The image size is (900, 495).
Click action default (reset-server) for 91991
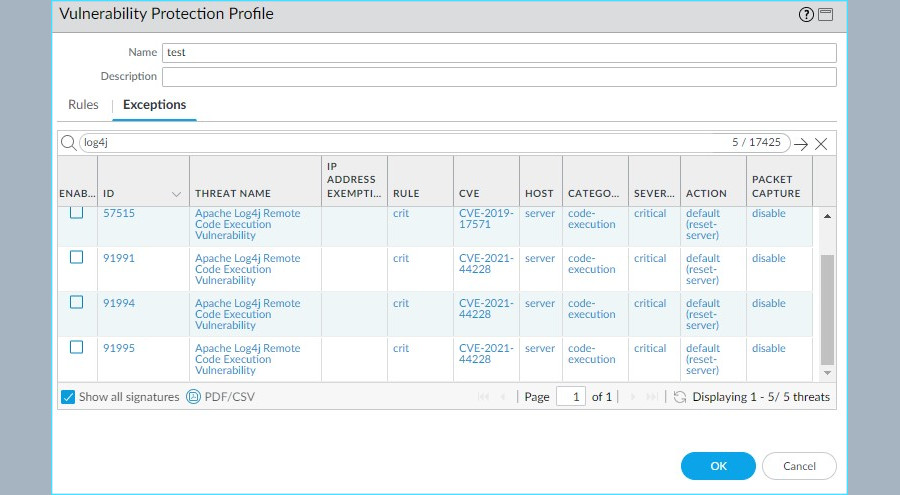703,269
